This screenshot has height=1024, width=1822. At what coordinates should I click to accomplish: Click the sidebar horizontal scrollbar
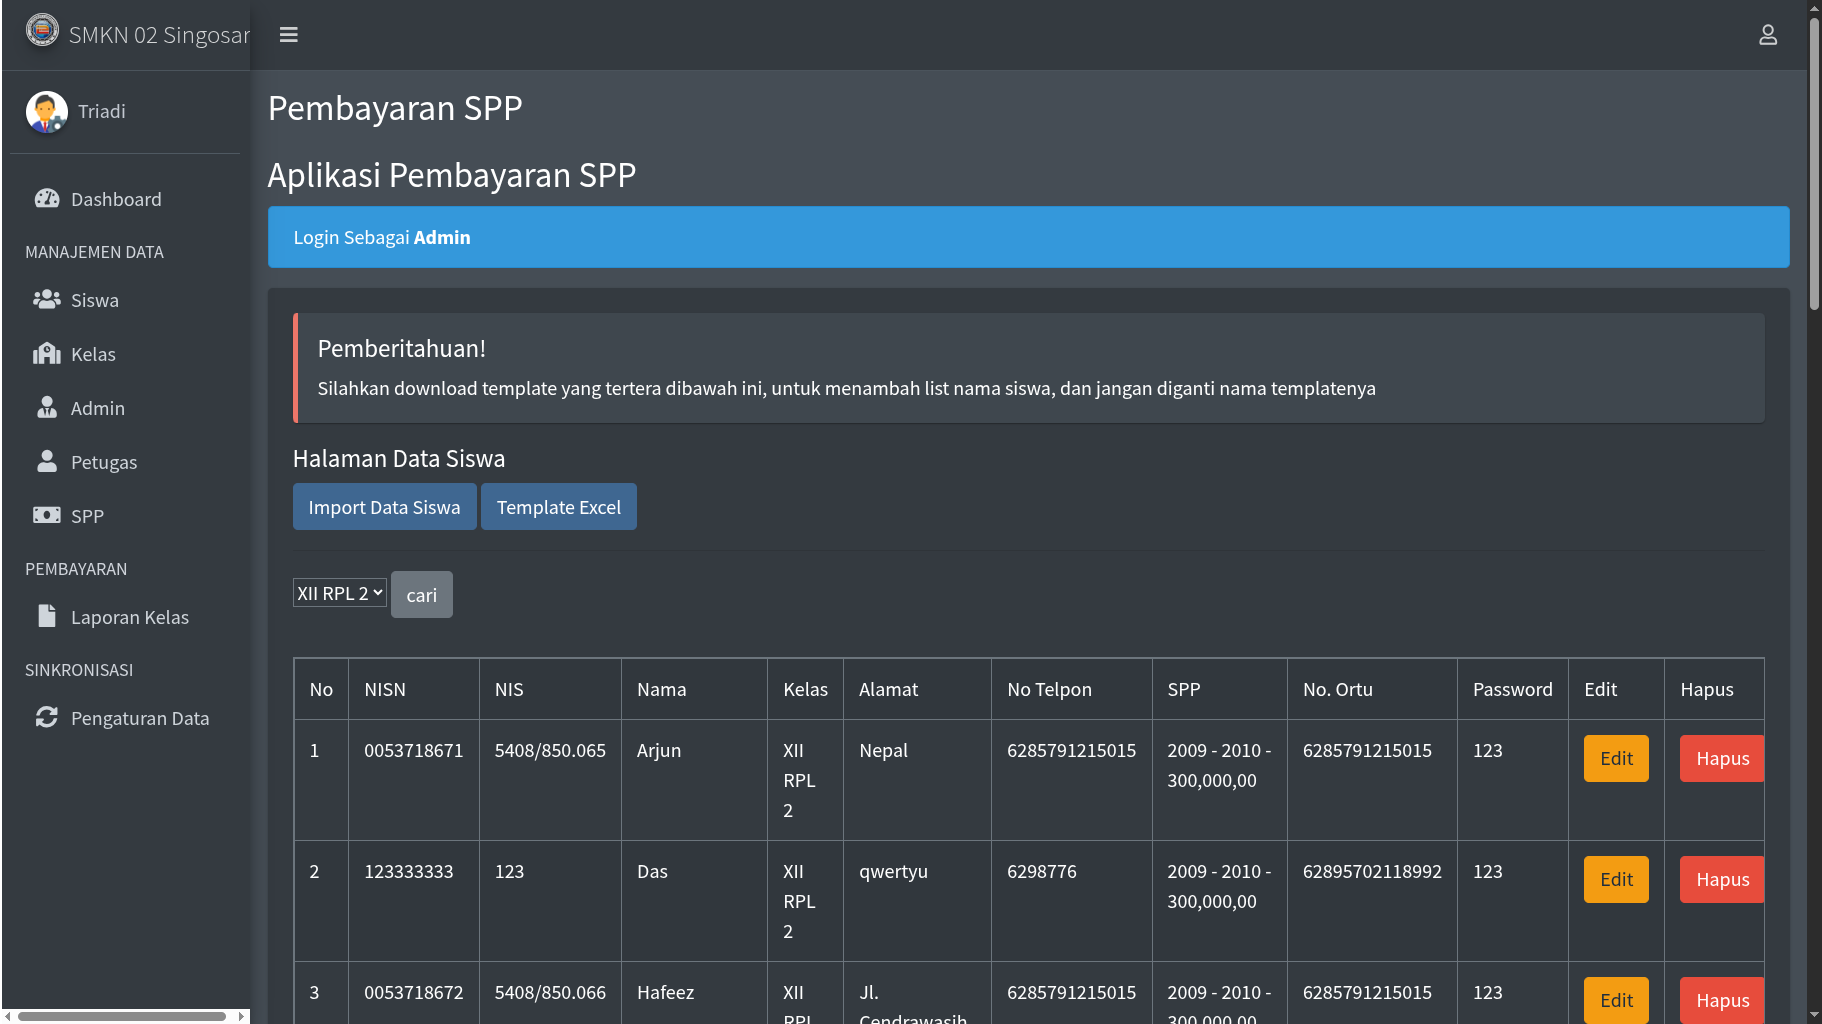point(122,1016)
